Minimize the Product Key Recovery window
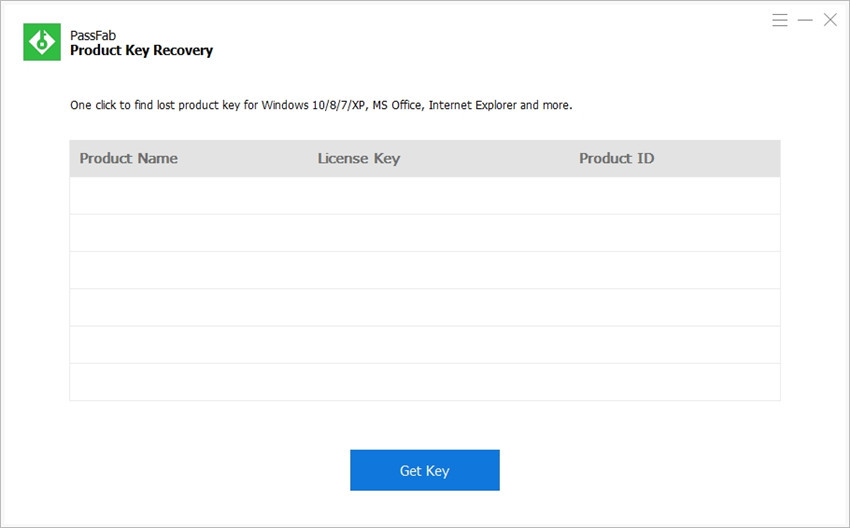The image size is (850, 528). click(x=806, y=20)
